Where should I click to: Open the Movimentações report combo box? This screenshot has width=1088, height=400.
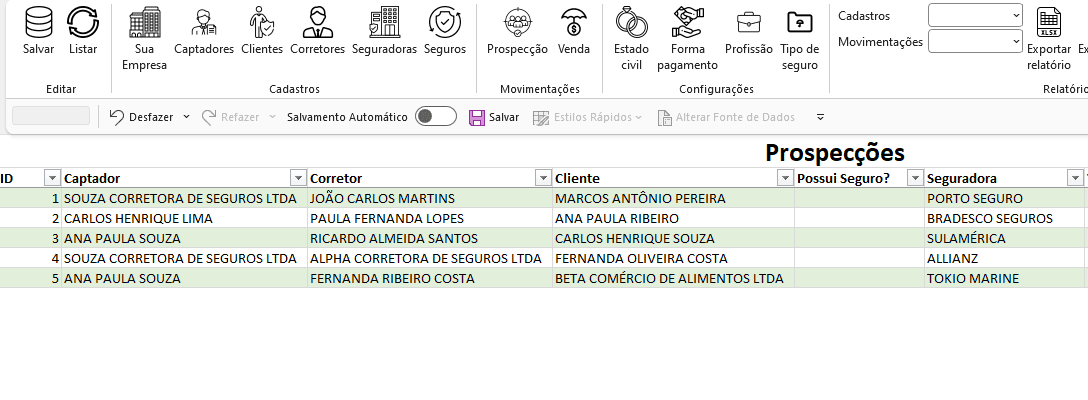tap(975, 42)
